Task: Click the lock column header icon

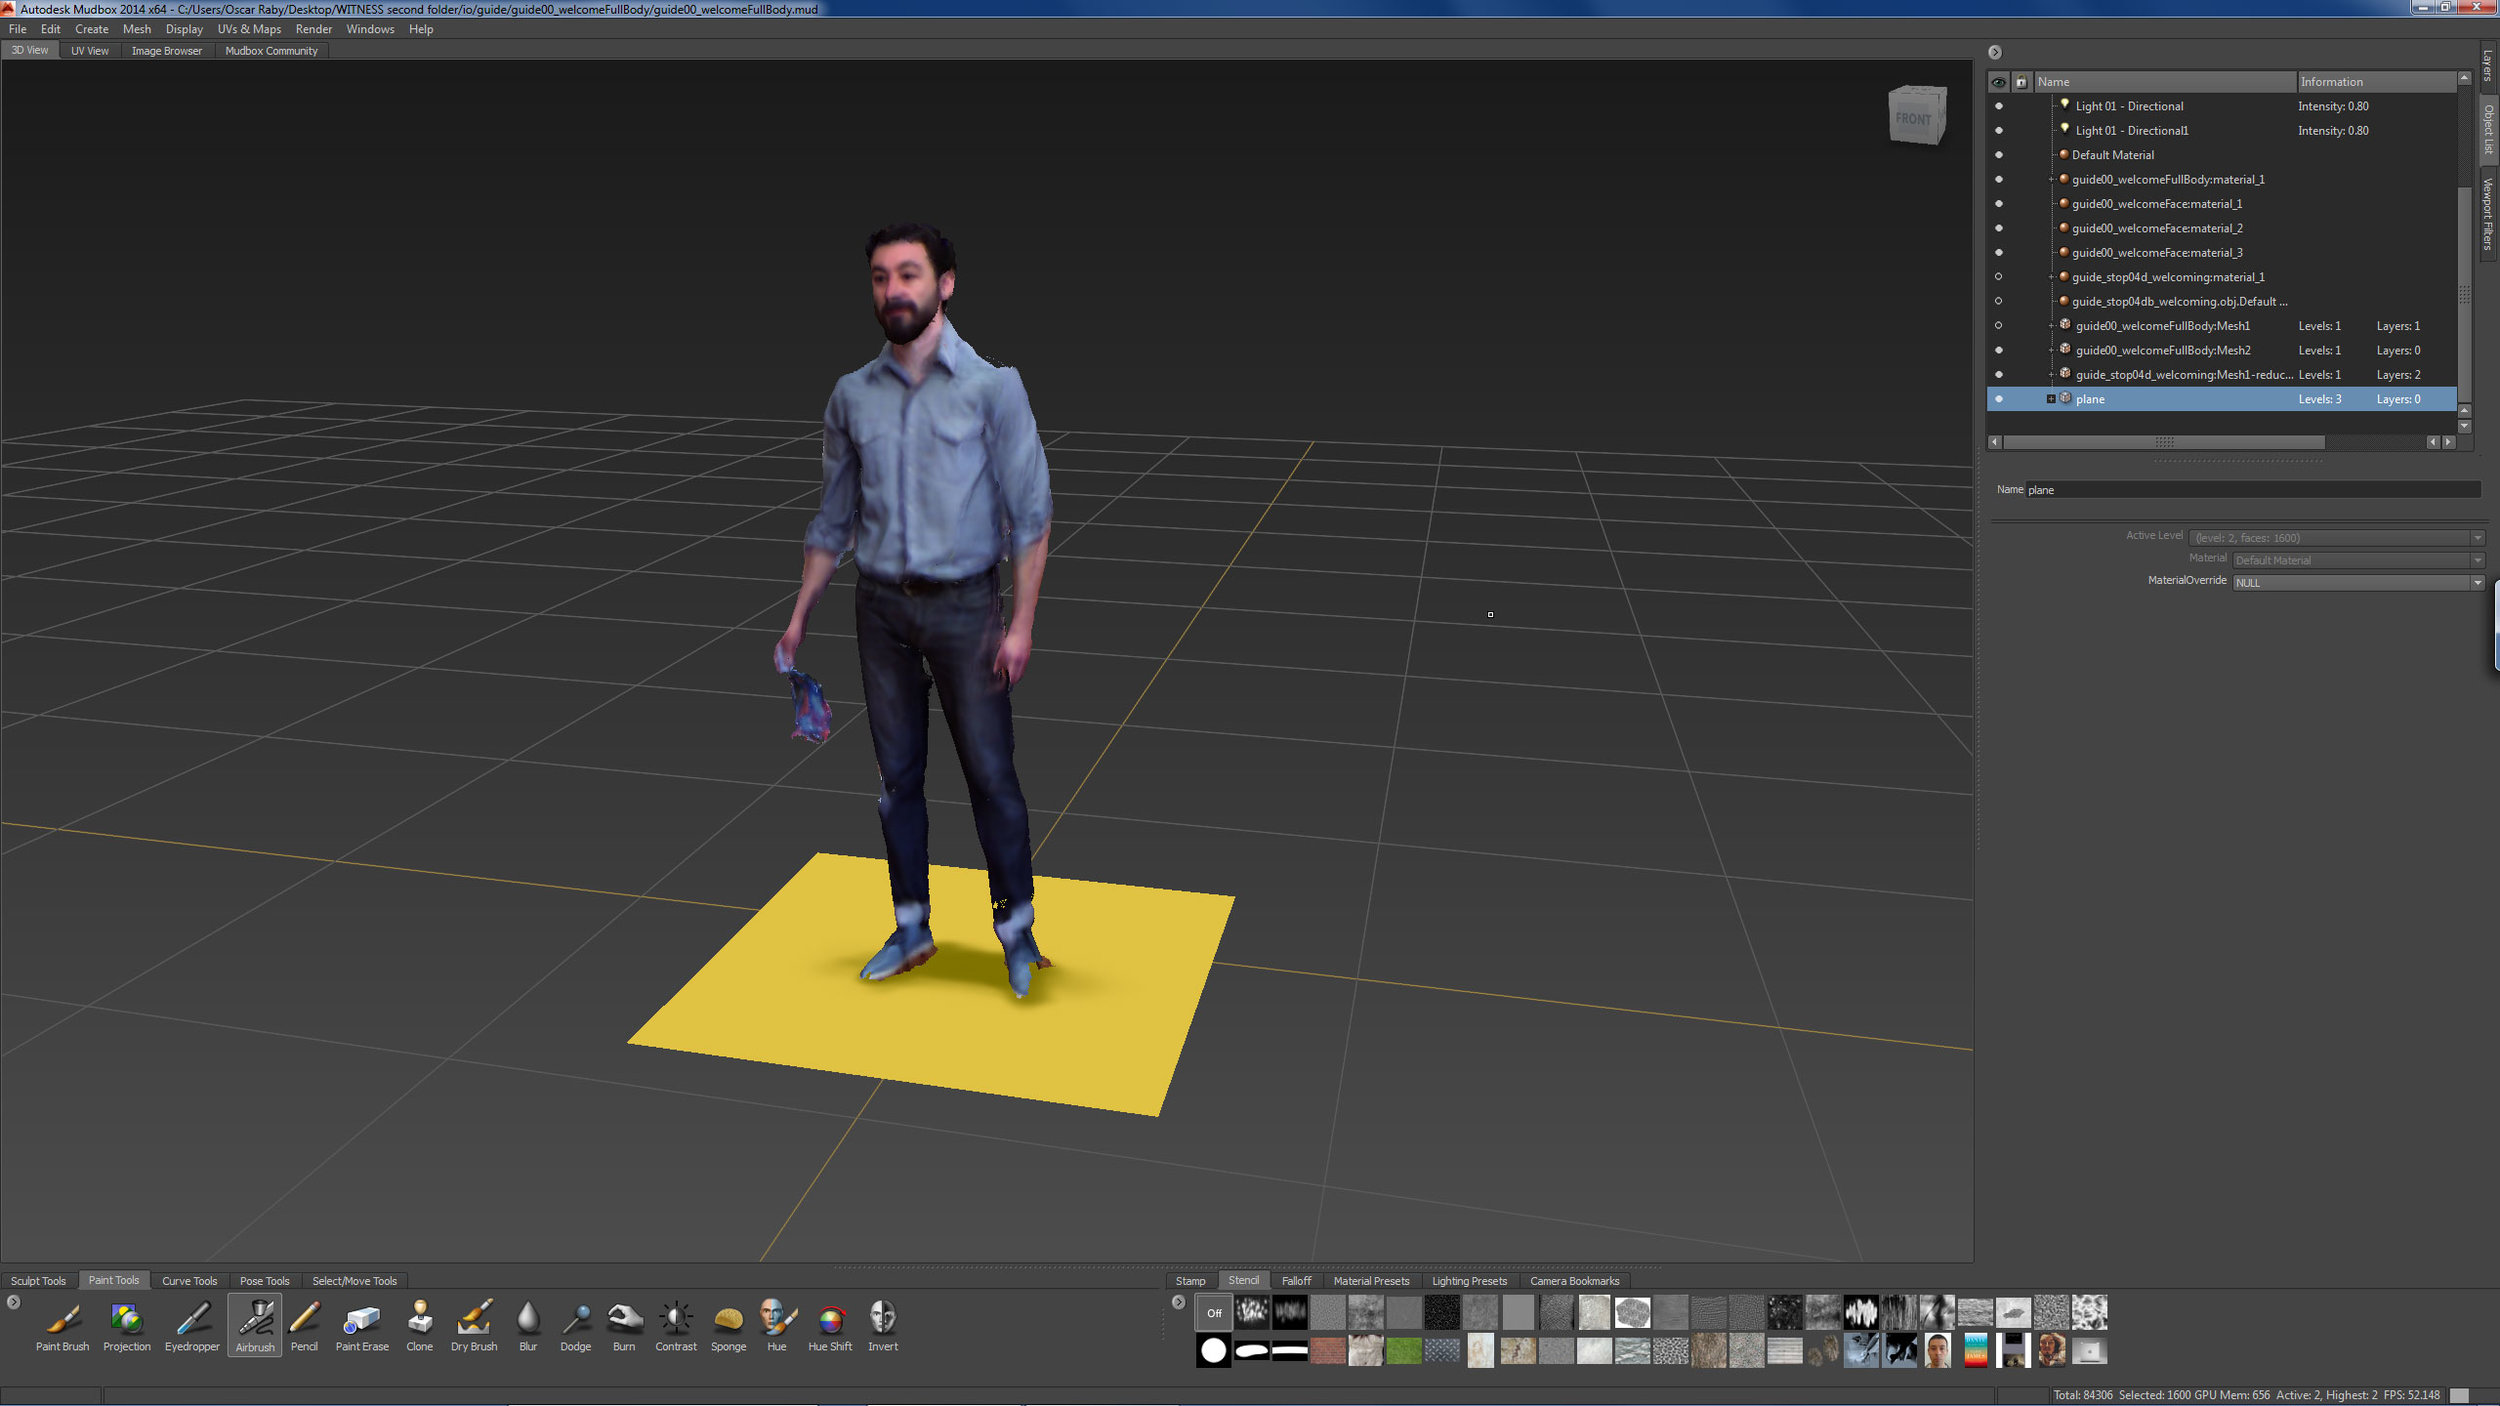Action: 2021,82
